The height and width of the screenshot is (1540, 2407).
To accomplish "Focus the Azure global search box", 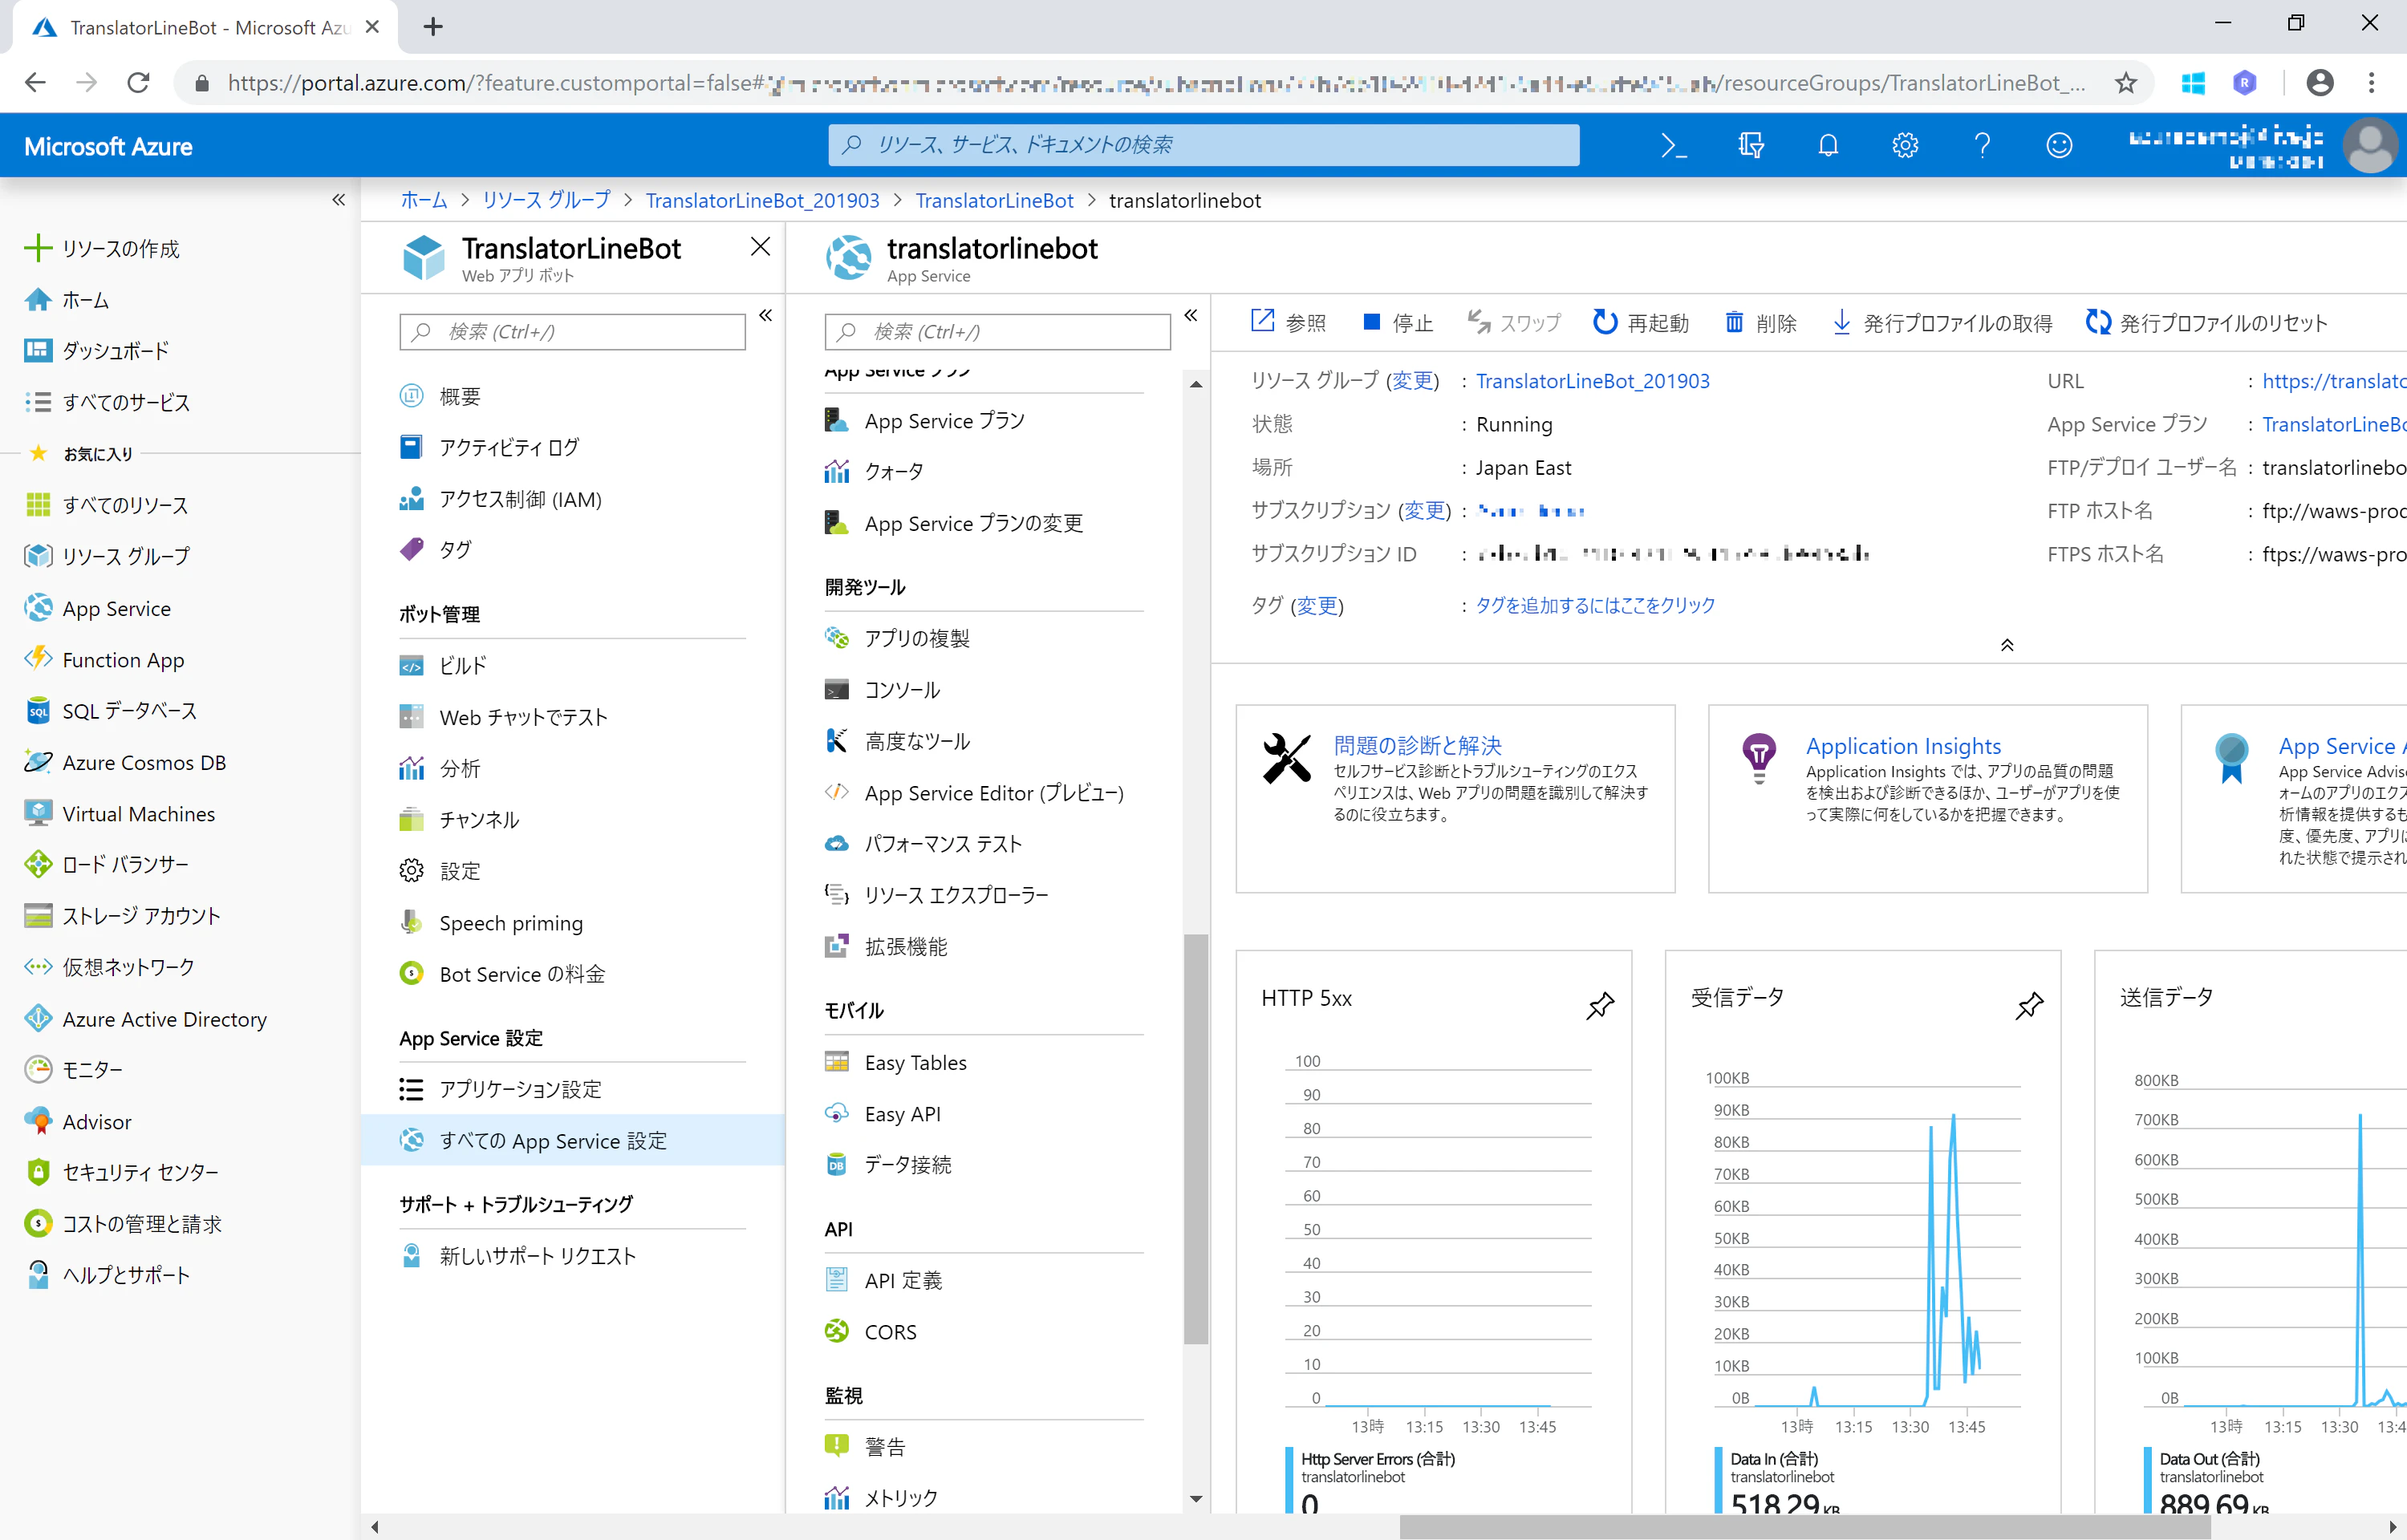I will click(x=1204, y=145).
